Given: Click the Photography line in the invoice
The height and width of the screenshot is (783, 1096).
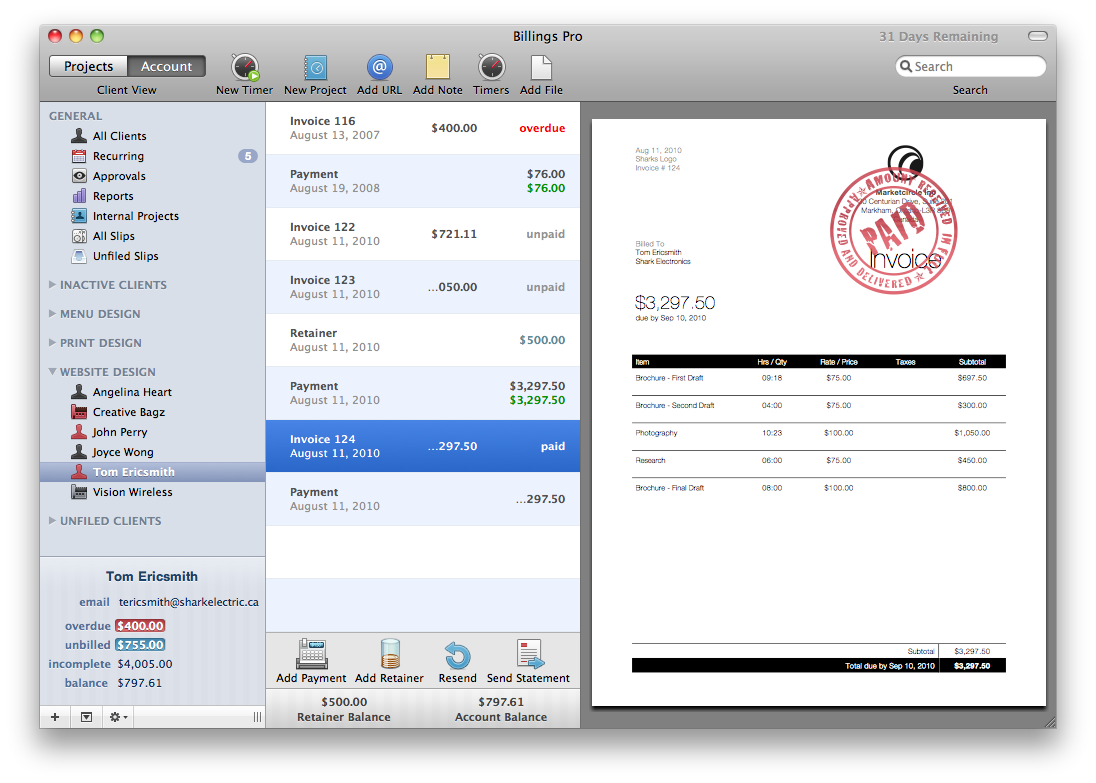Looking at the screenshot, I should click(x=819, y=433).
